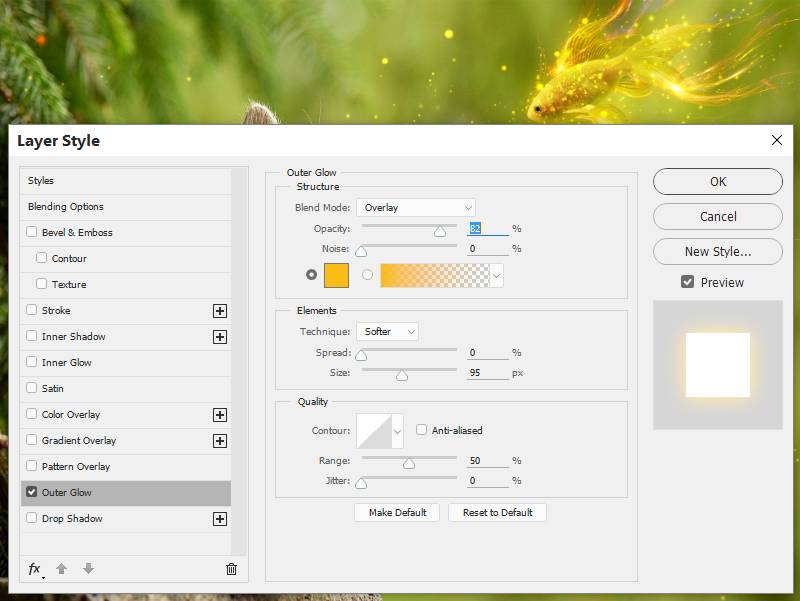Add another Drop Shadow with plus icon
This screenshot has height=601, width=800.
[220, 519]
